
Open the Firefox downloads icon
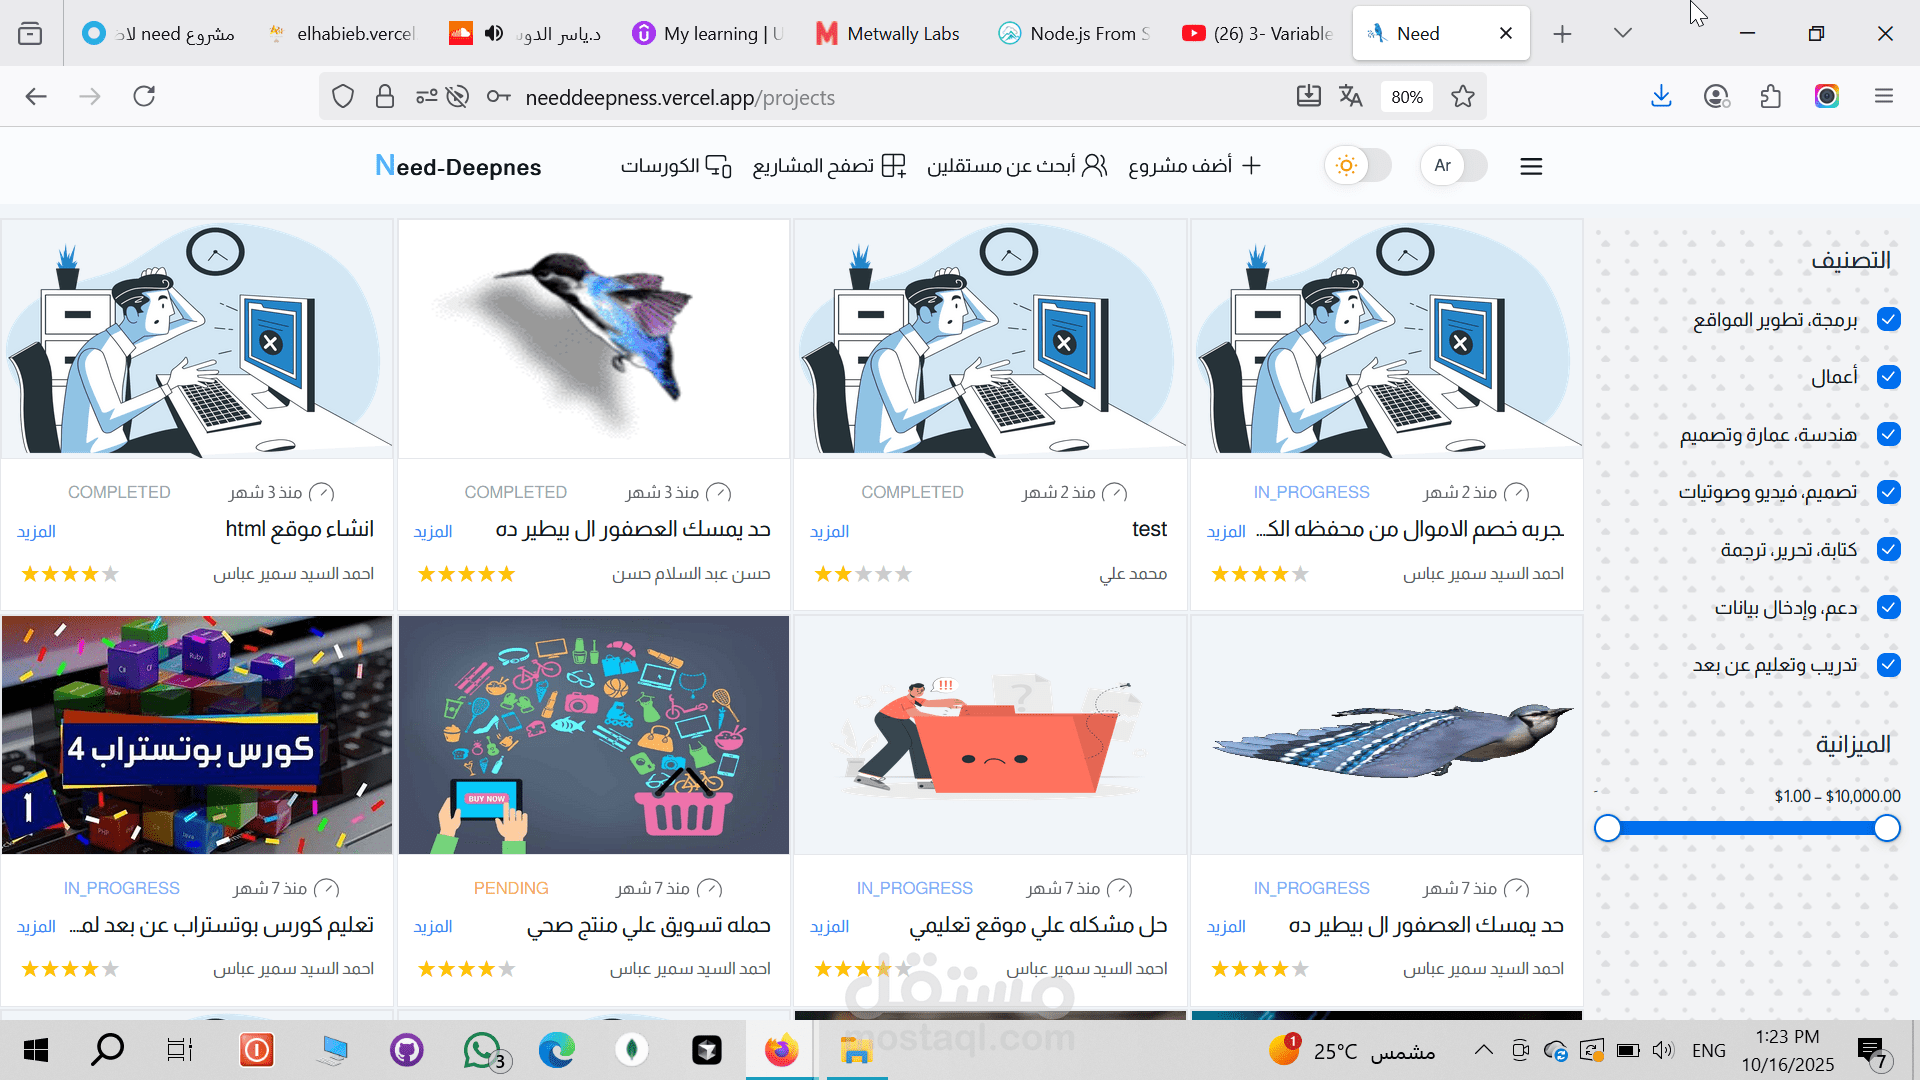point(1661,96)
